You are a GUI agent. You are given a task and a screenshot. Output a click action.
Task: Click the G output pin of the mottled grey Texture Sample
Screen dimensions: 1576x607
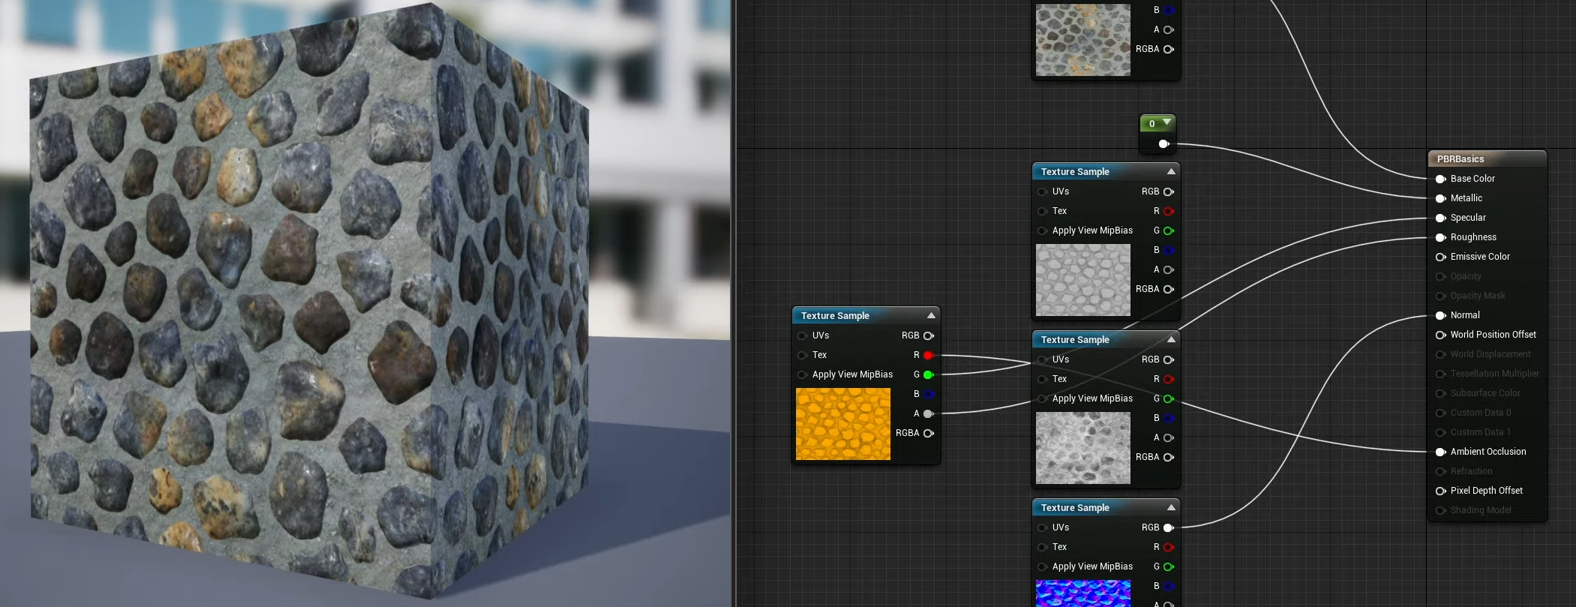point(1169,399)
